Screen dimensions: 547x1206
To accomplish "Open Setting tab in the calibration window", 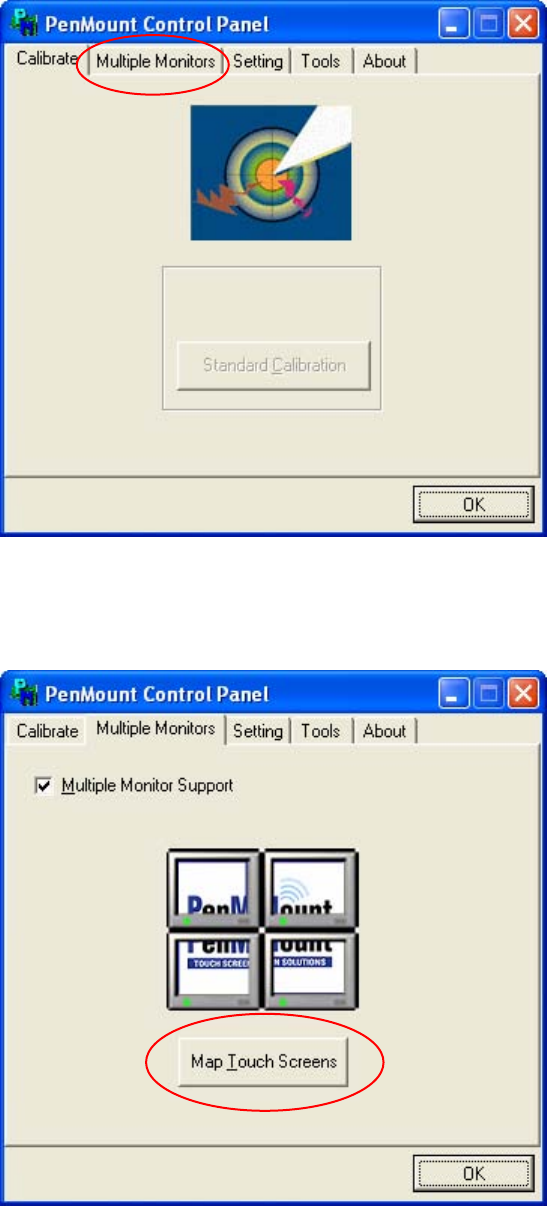I will pyautogui.click(x=258, y=62).
